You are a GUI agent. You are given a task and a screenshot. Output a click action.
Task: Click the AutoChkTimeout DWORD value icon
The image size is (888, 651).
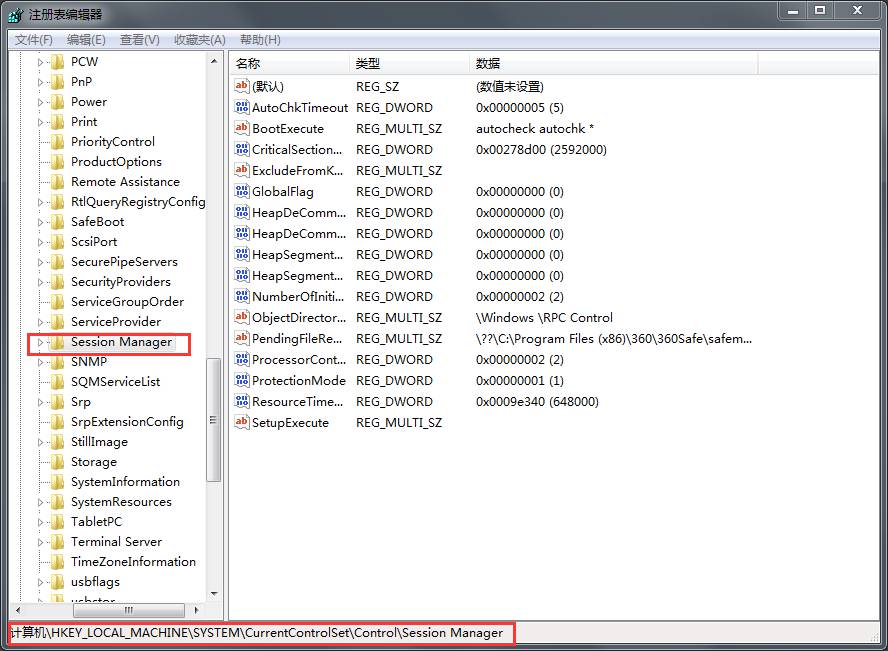[241, 107]
